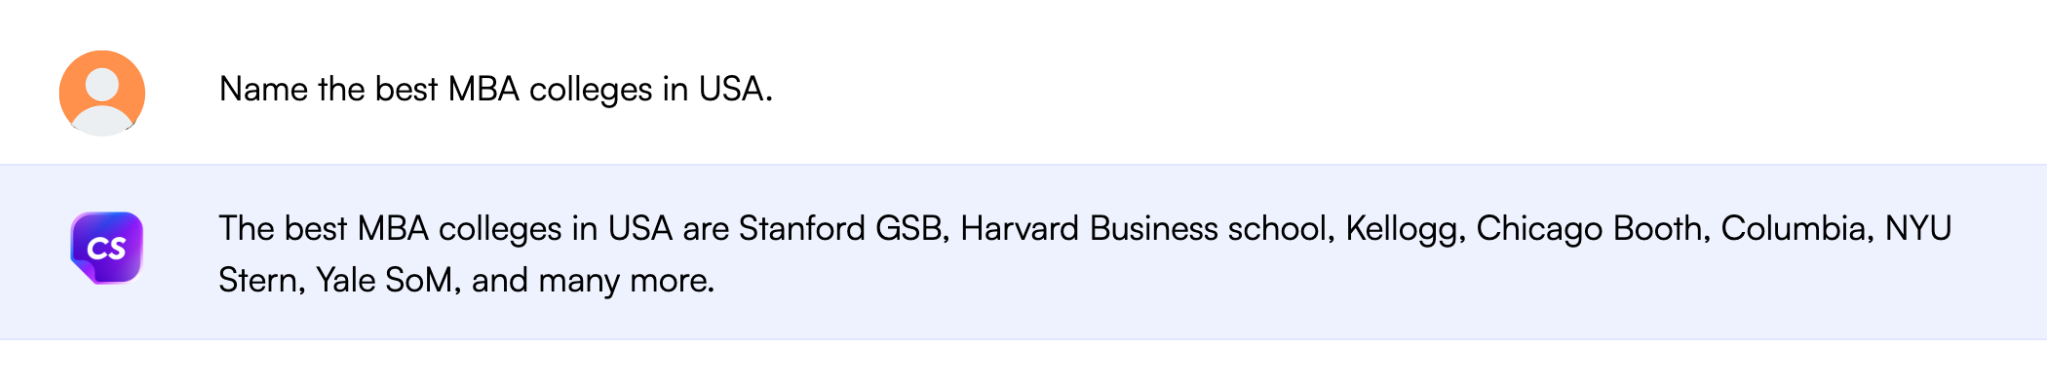Image resolution: width=2048 pixels, height=388 pixels.
Task: Click the word "best" in the user question
Action: (x=407, y=90)
